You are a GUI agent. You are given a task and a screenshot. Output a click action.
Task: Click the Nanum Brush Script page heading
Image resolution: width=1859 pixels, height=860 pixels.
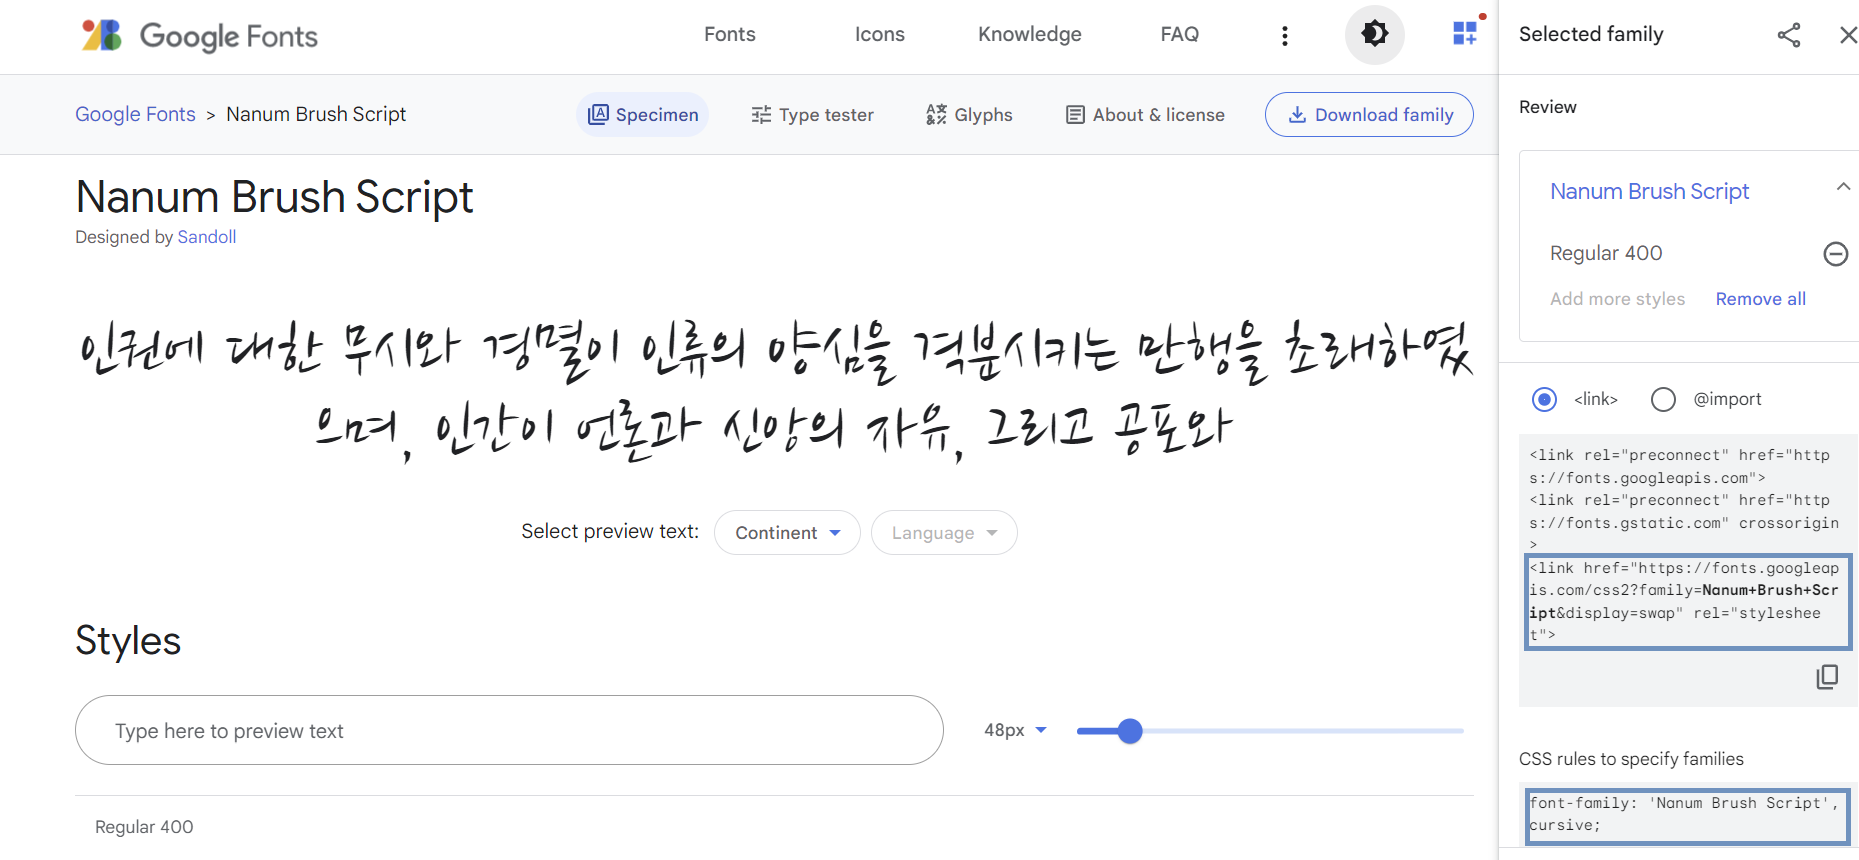pyautogui.click(x=275, y=197)
